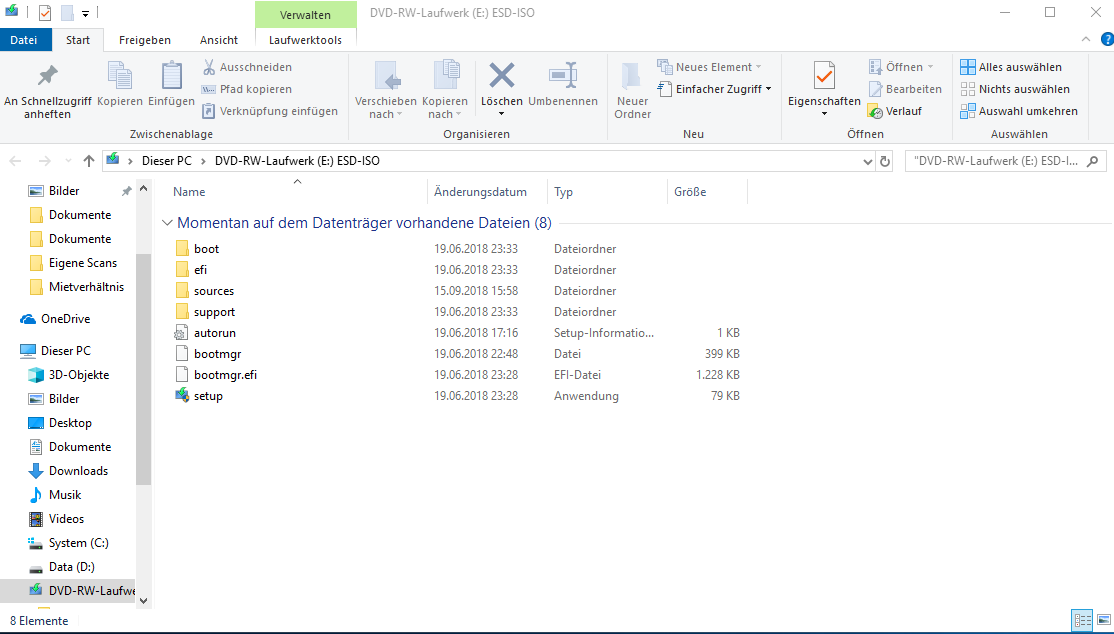
Task: Open Mietverhältnis quick access folder
Action: coord(86,287)
